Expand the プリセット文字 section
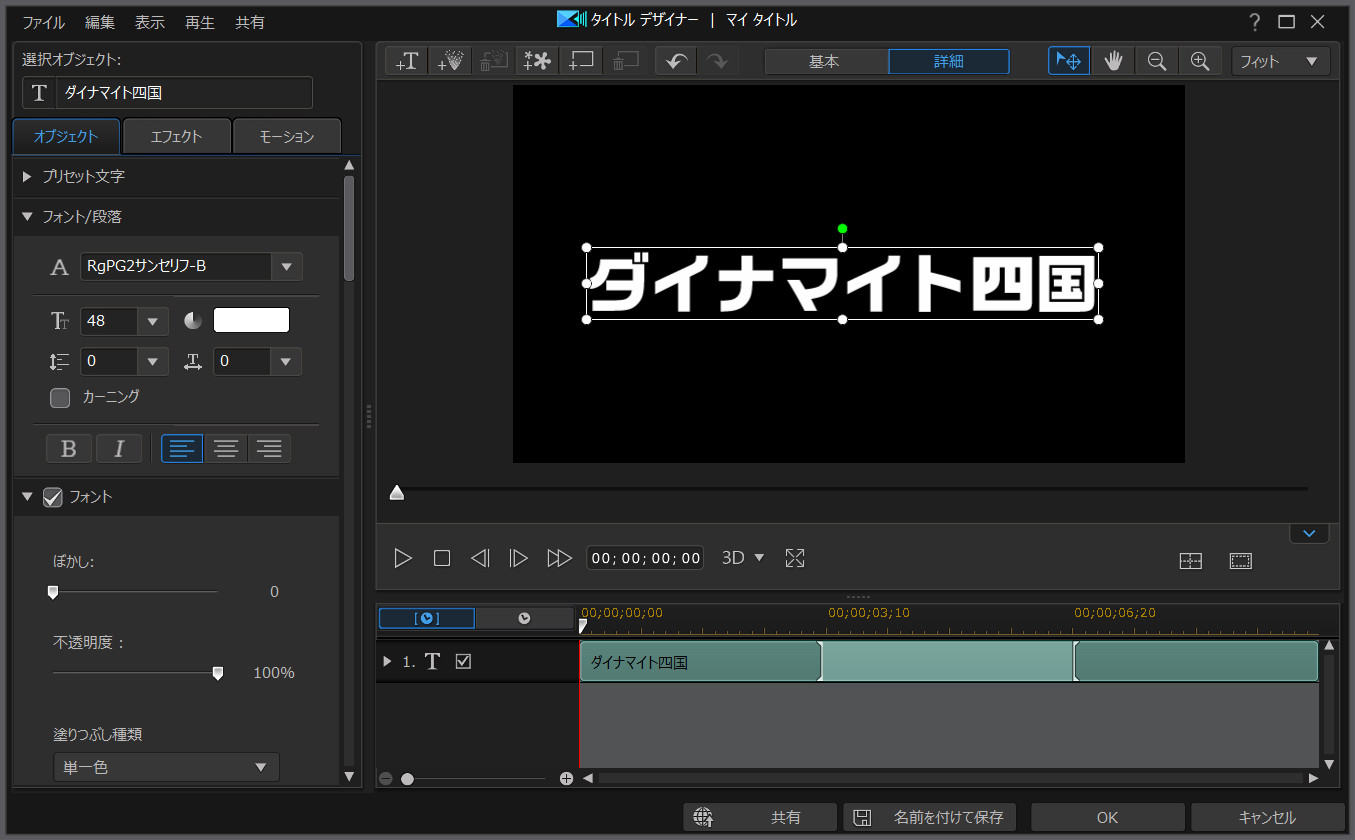This screenshot has width=1355, height=840. pyautogui.click(x=28, y=176)
